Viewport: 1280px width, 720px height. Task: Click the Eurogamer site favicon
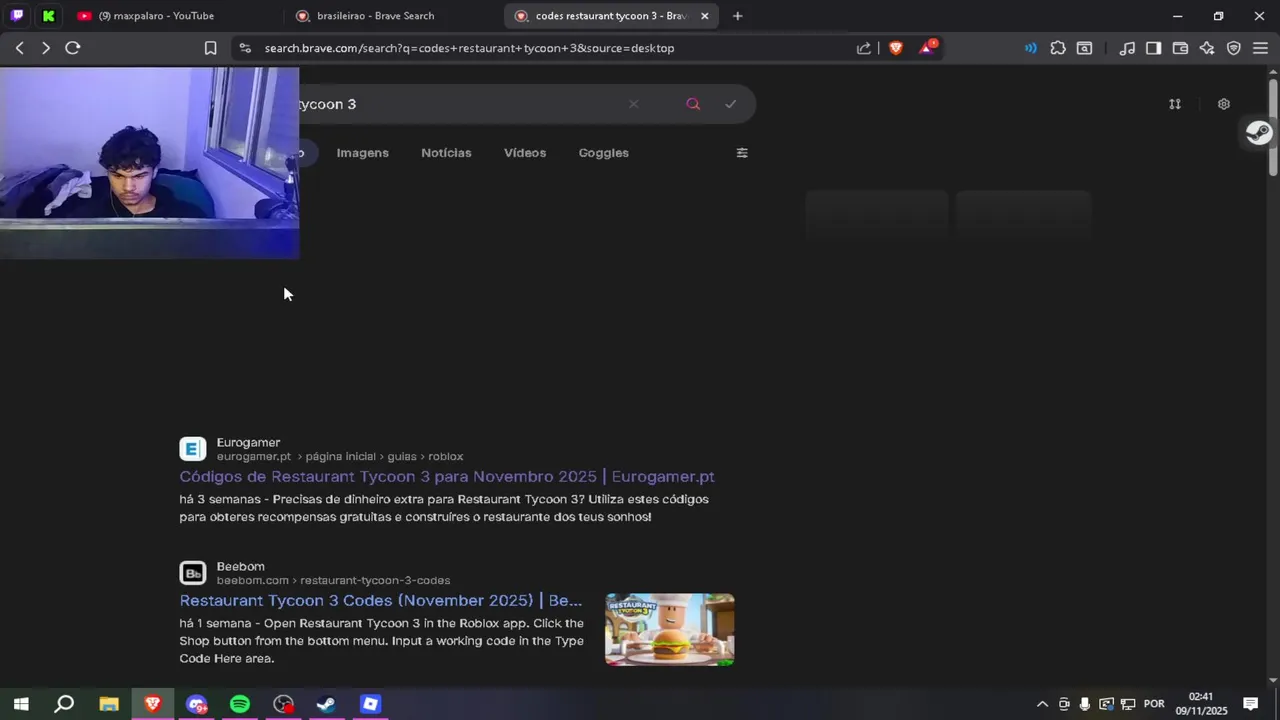tap(193, 449)
